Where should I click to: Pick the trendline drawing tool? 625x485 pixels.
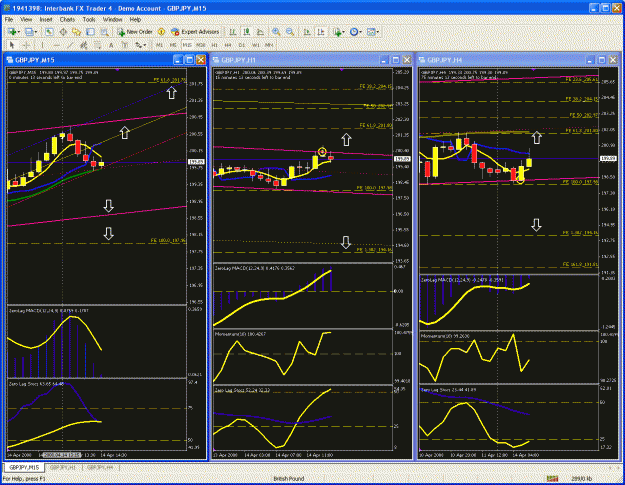70,45
